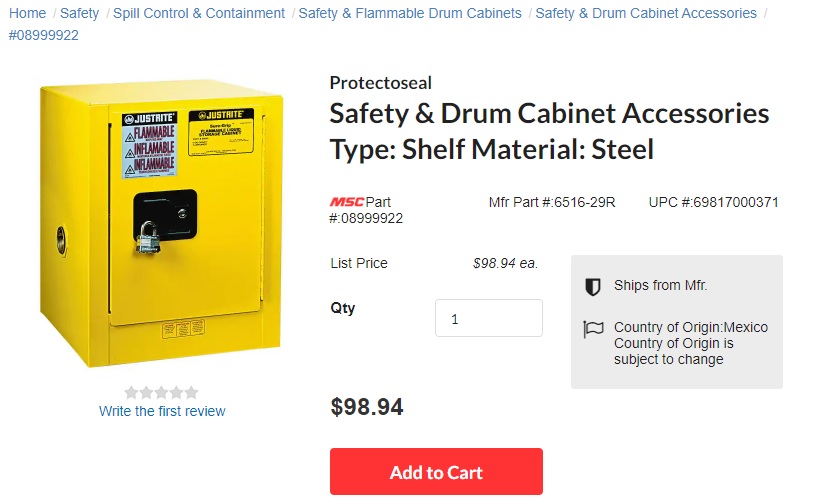Click the MSC logo beside Part number
817x503 pixels.
pos(347,202)
